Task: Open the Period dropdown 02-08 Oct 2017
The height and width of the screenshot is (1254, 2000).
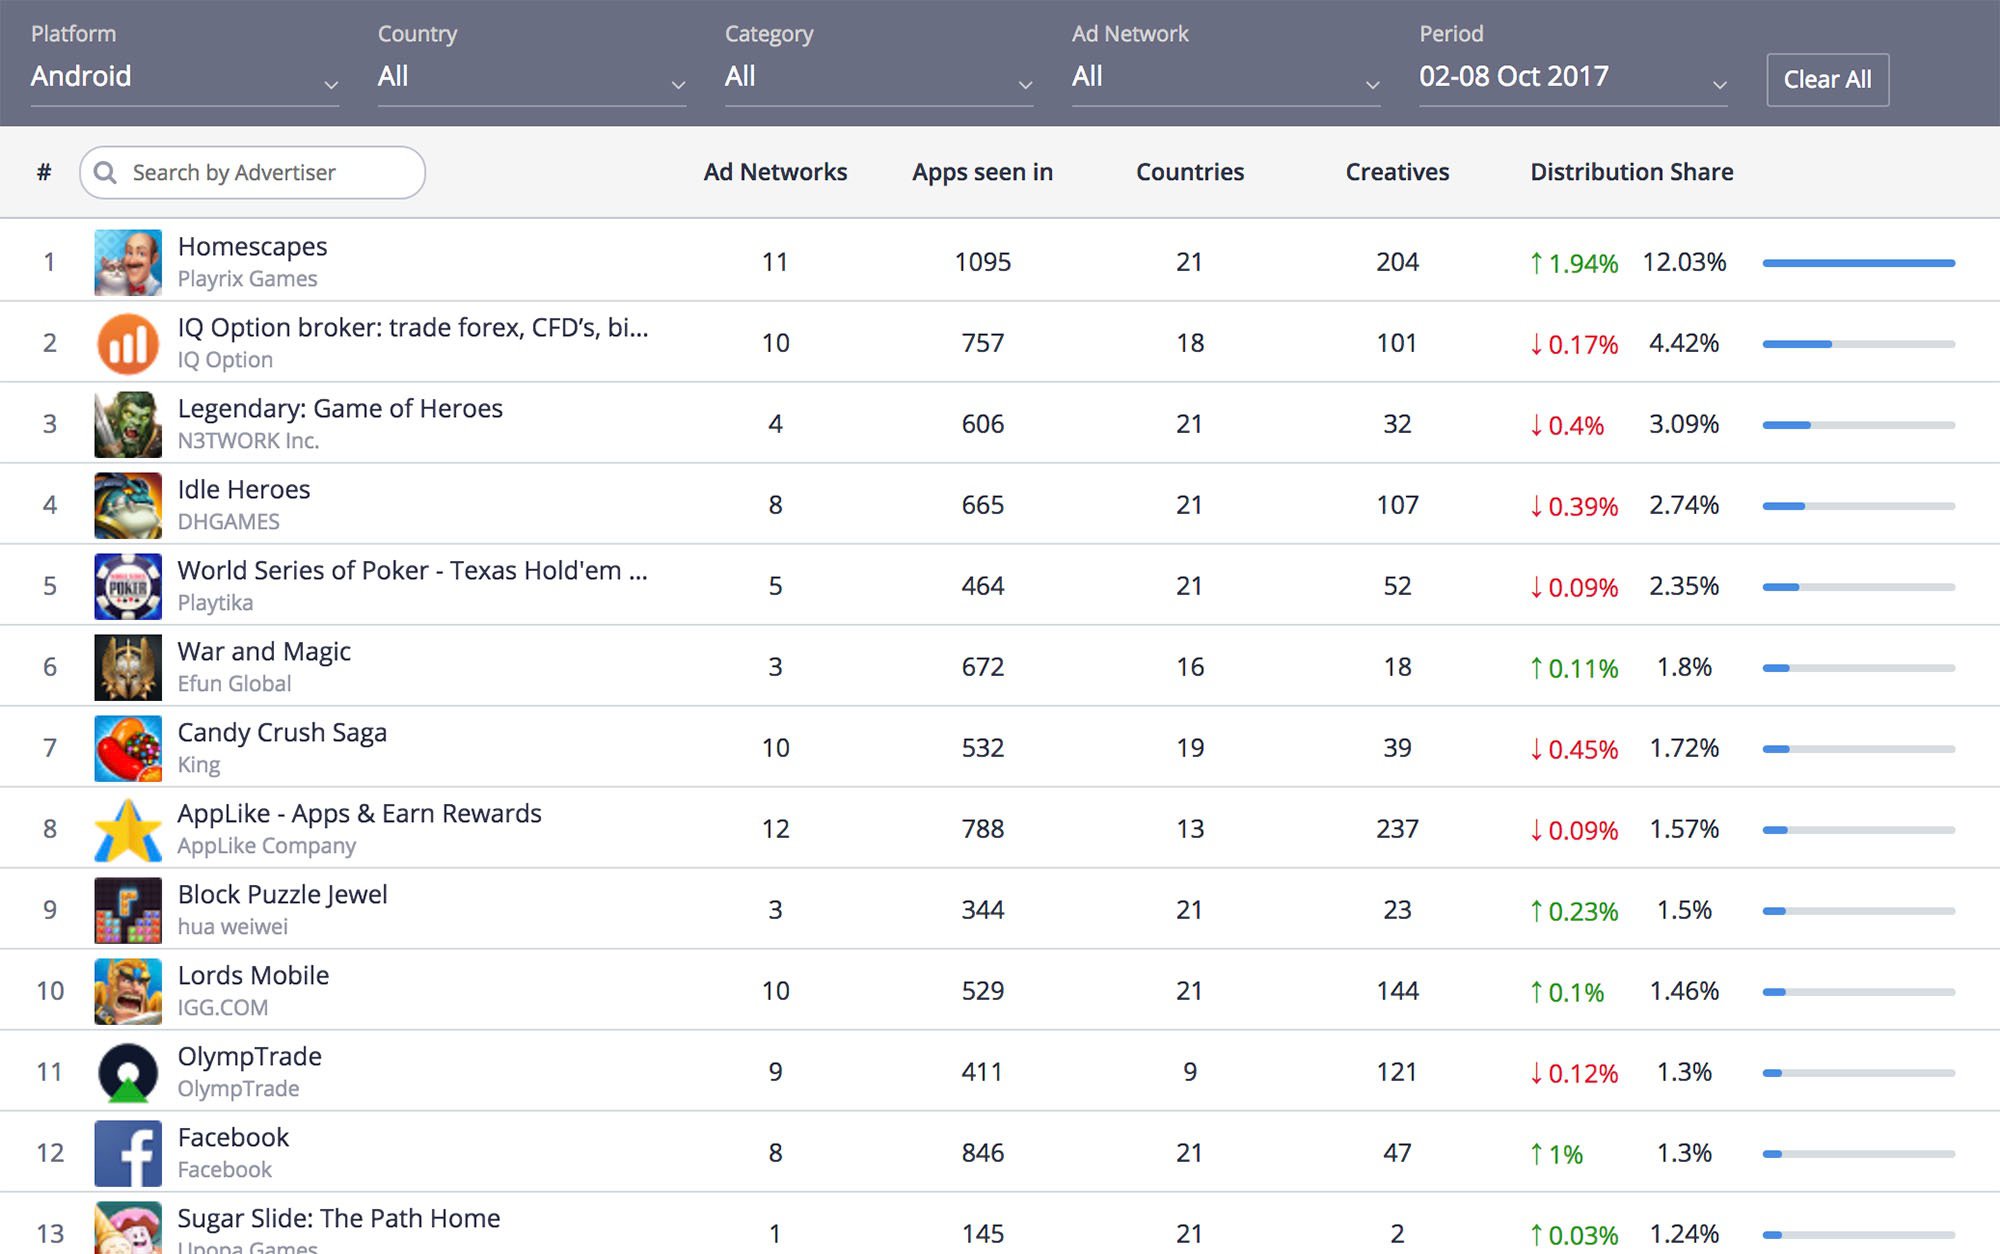Action: point(1573,78)
